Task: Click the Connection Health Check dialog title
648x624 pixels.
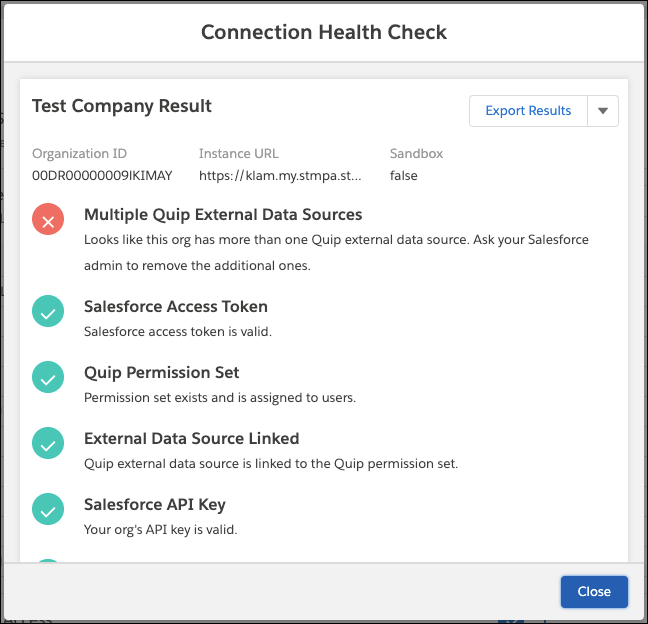Action: coord(324,32)
